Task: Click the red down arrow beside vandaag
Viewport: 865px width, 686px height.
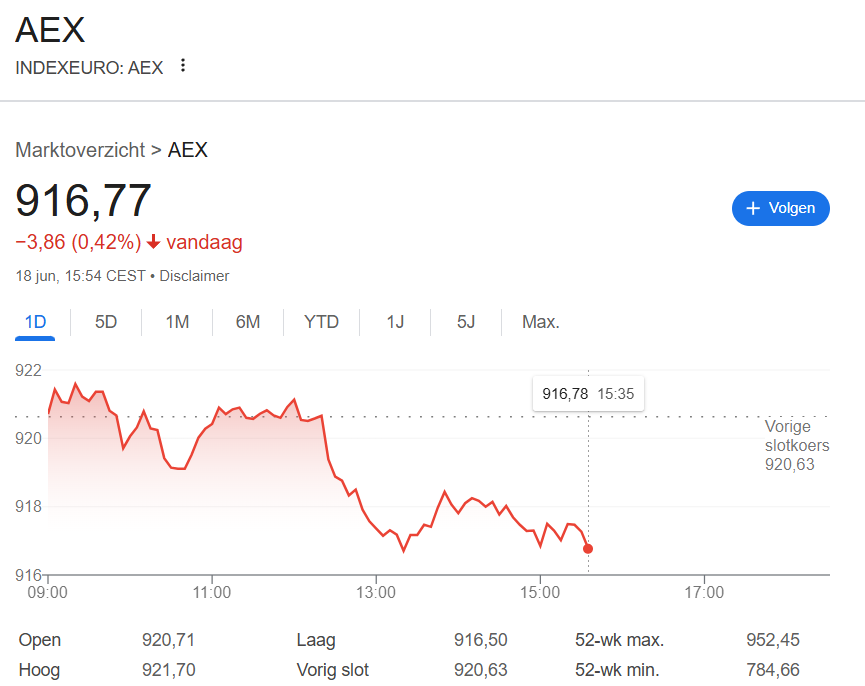Action: (x=153, y=242)
